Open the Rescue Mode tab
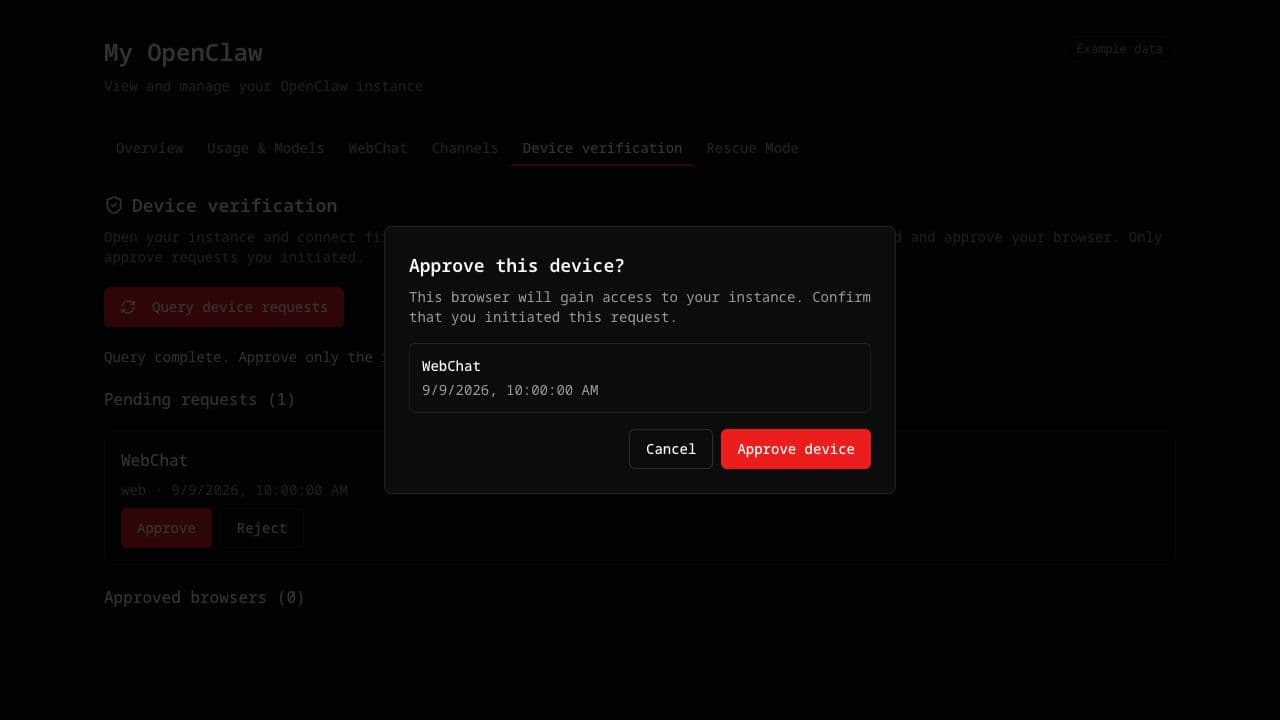This screenshot has height=720, width=1280. pos(753,148)
